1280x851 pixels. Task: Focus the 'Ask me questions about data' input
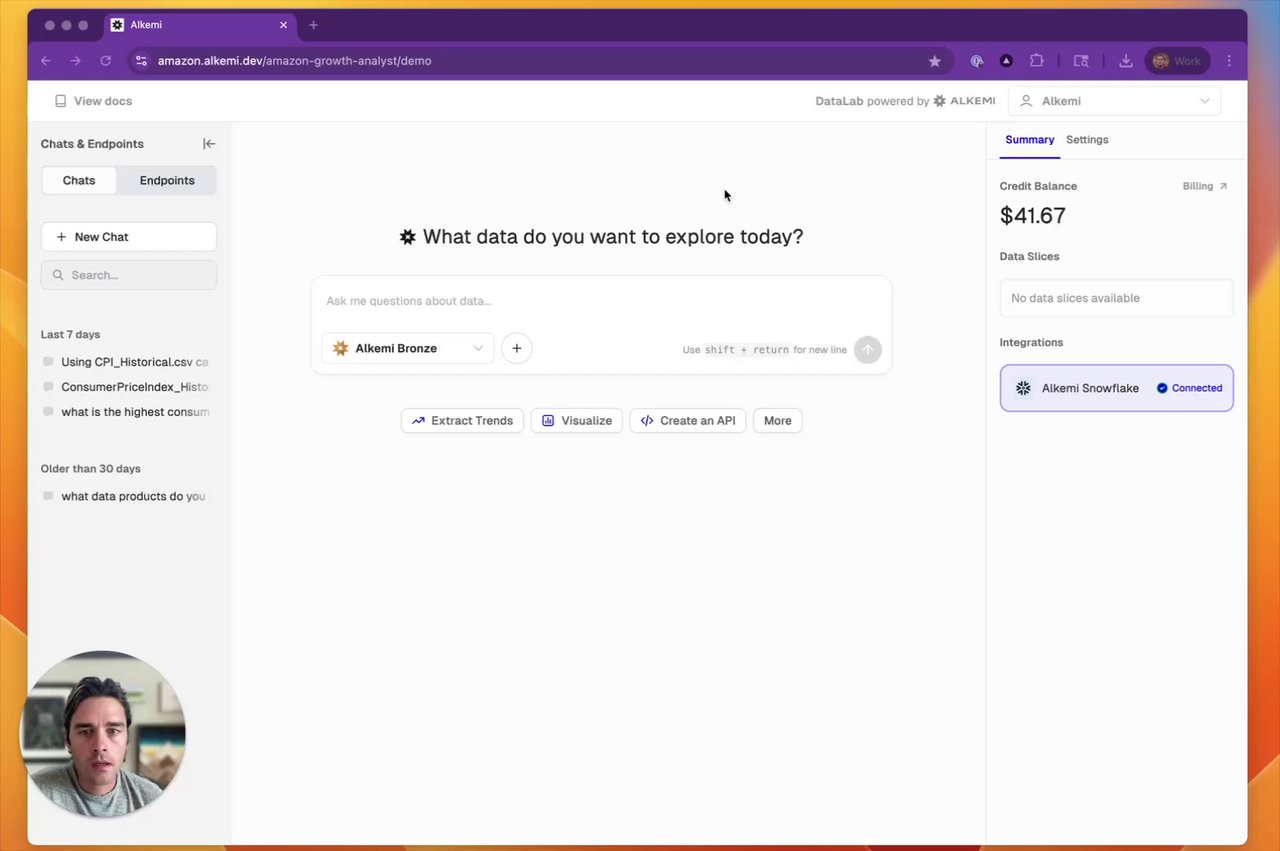click(600, 301)
